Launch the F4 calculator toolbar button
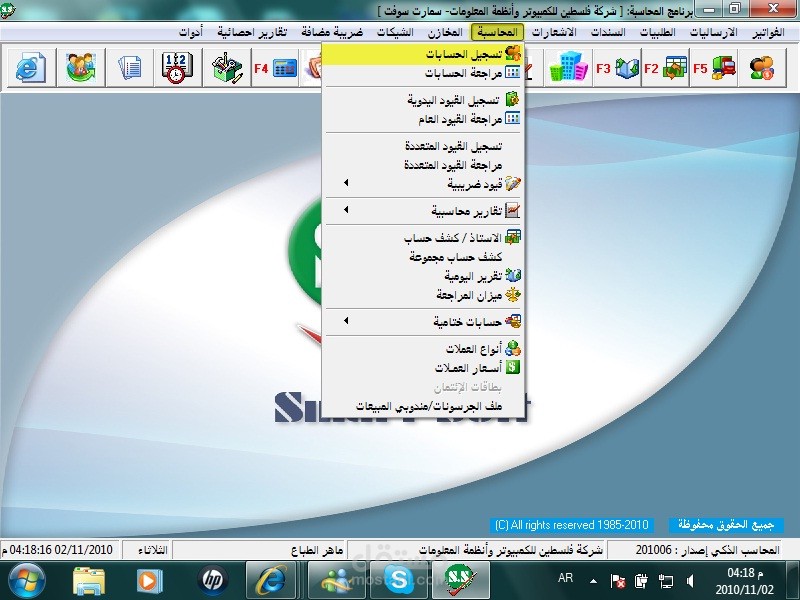The width and height of the screenshot is (800, 600). [276, 67]
